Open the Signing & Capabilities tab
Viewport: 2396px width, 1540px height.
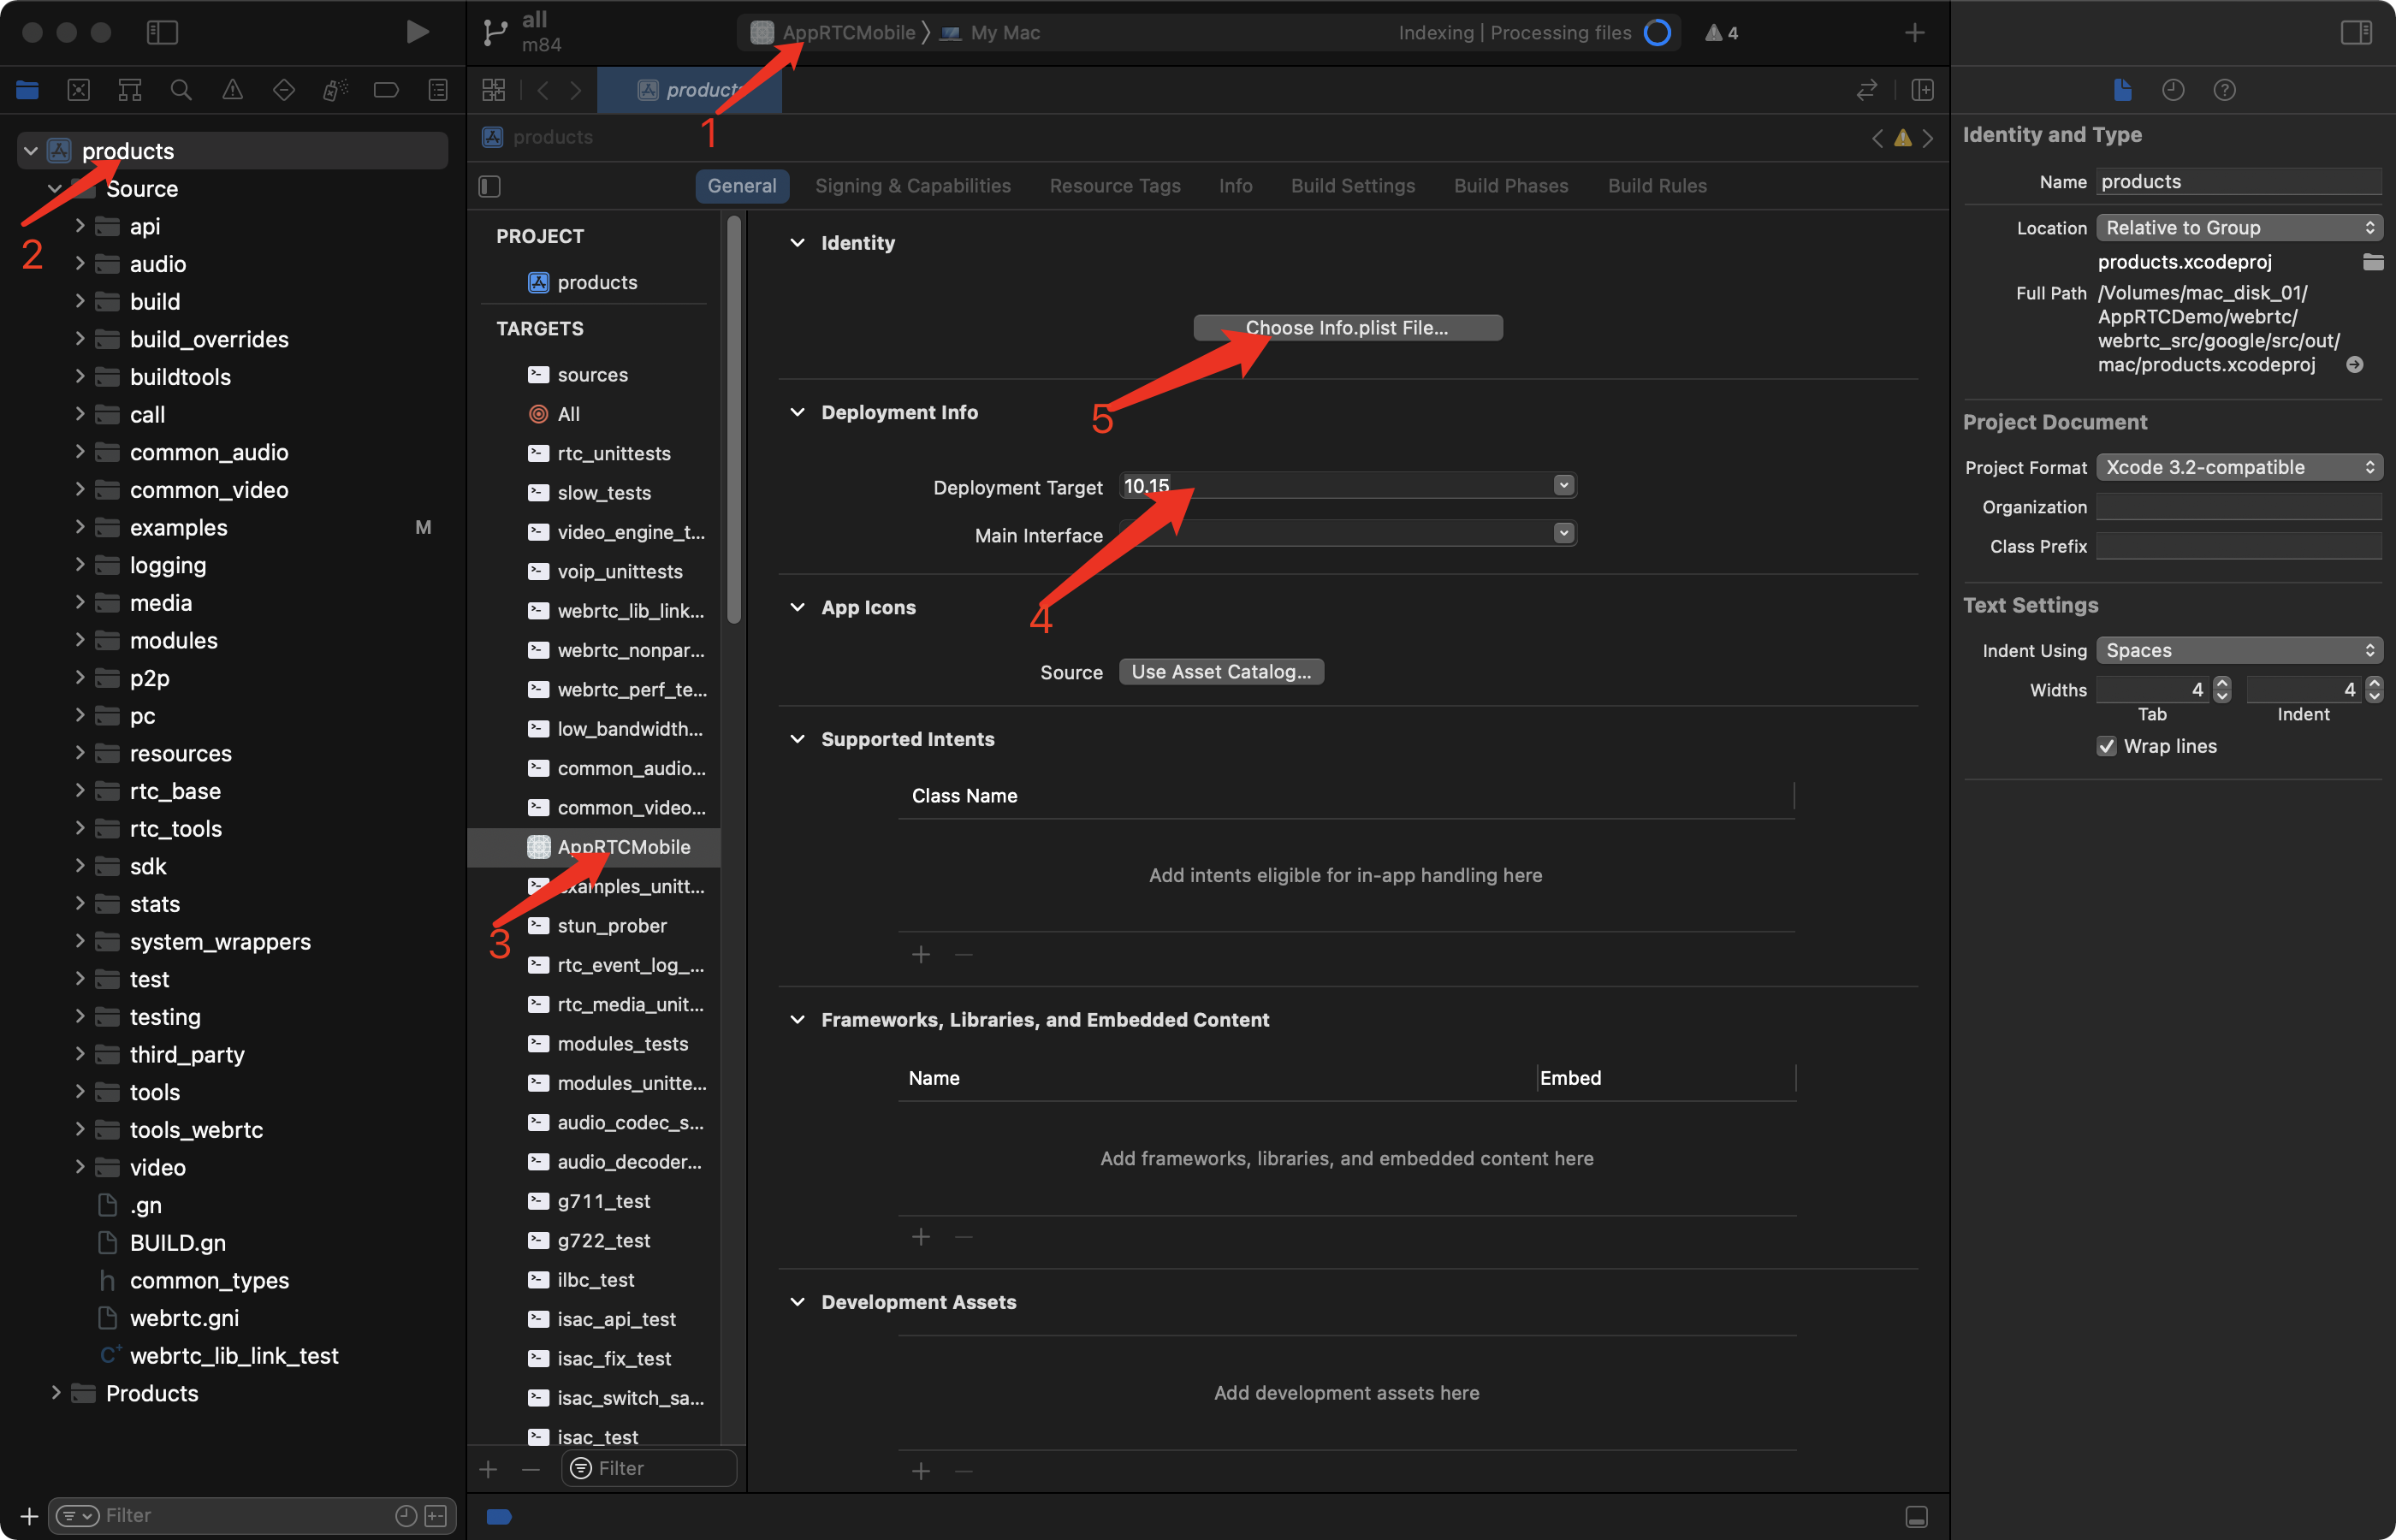[x=912, y=186]
